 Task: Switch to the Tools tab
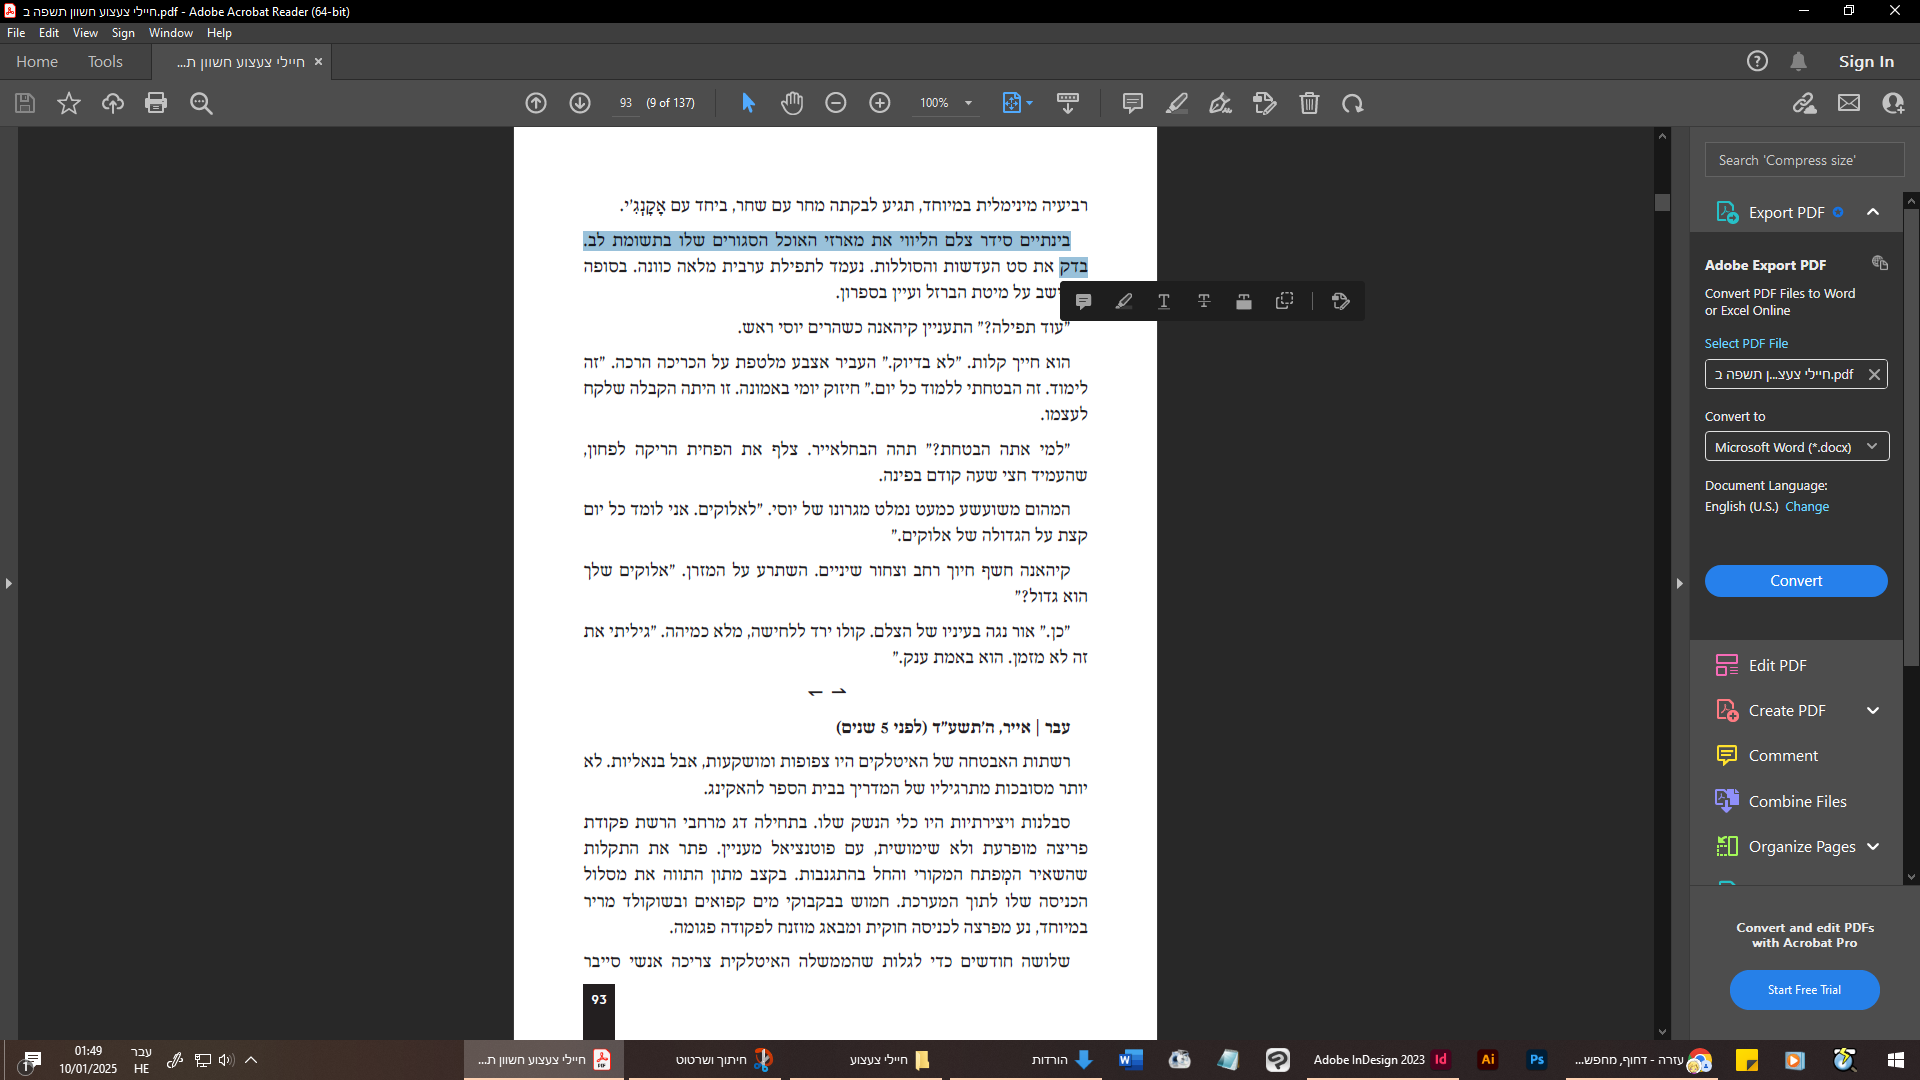105,62
